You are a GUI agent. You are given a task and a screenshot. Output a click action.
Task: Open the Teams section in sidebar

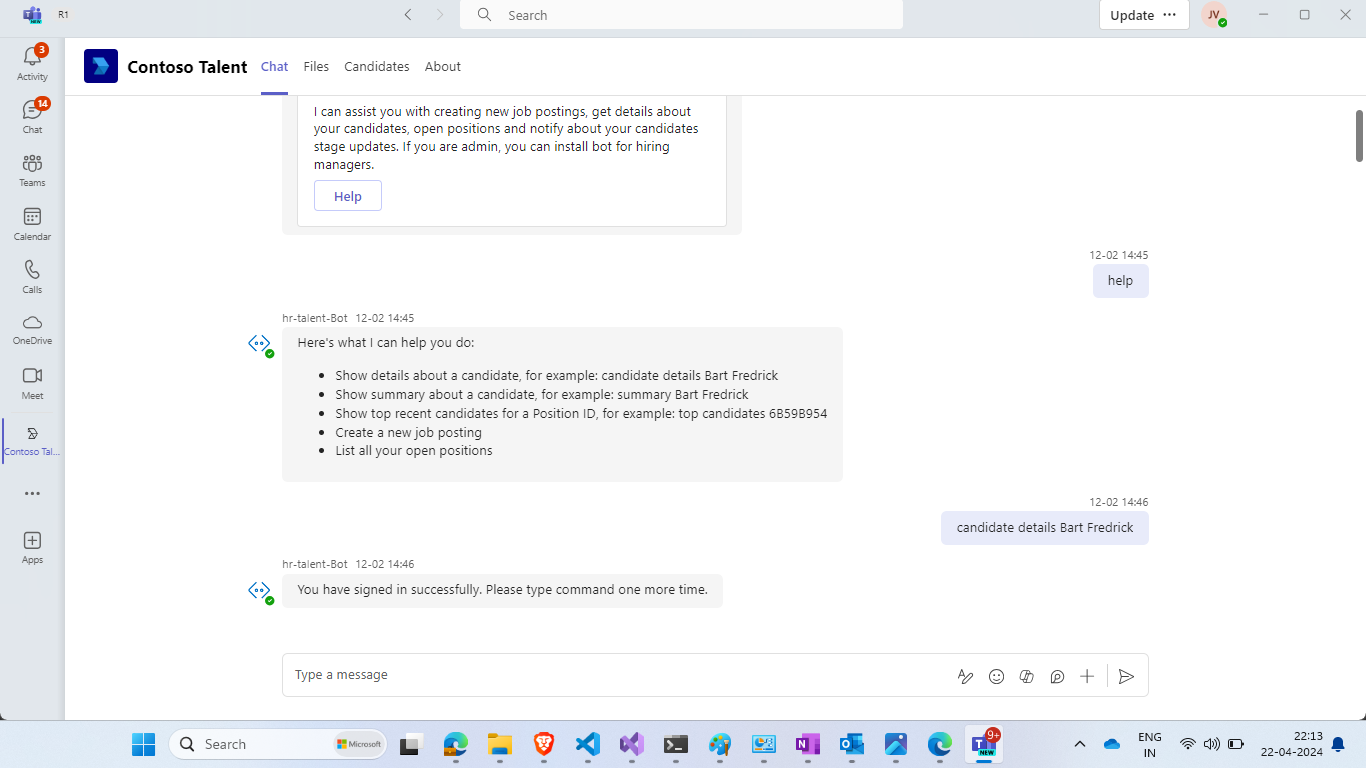click(x=32, y=170)
